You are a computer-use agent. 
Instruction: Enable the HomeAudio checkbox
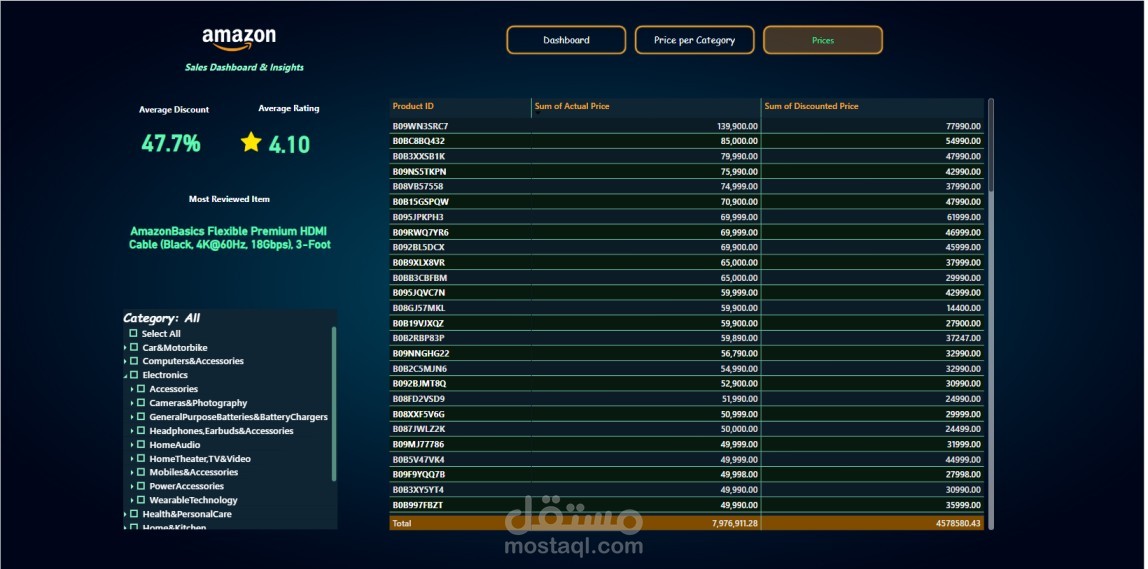pos(141,445)
